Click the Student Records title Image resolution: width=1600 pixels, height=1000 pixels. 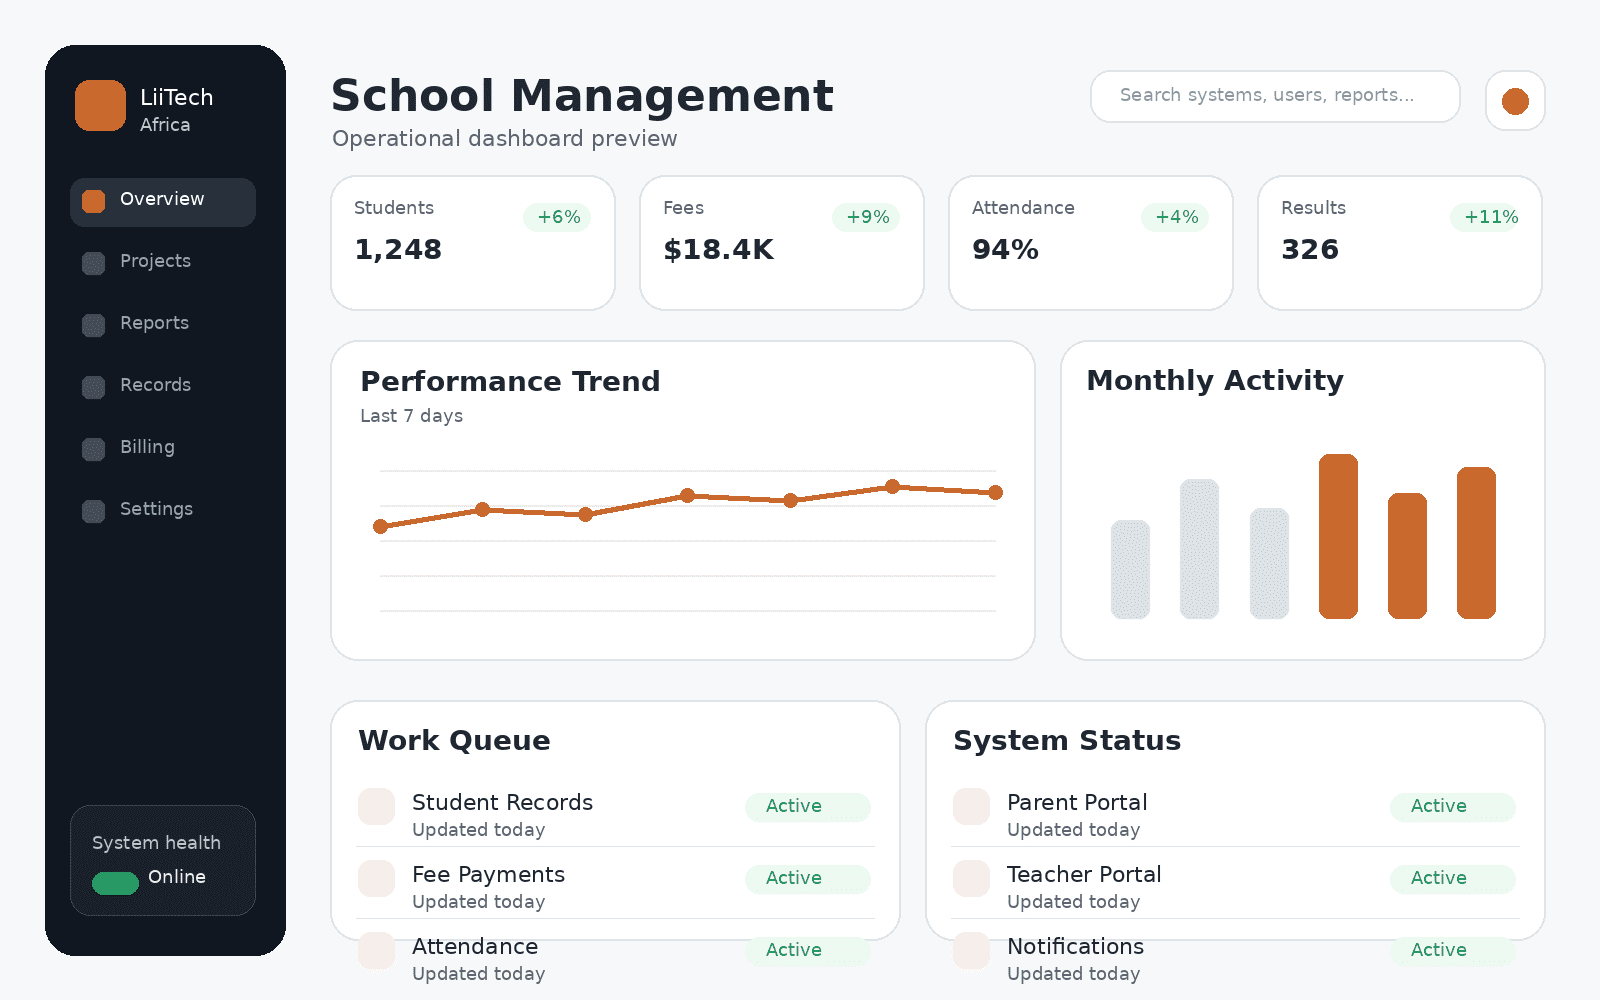[502, 802]
